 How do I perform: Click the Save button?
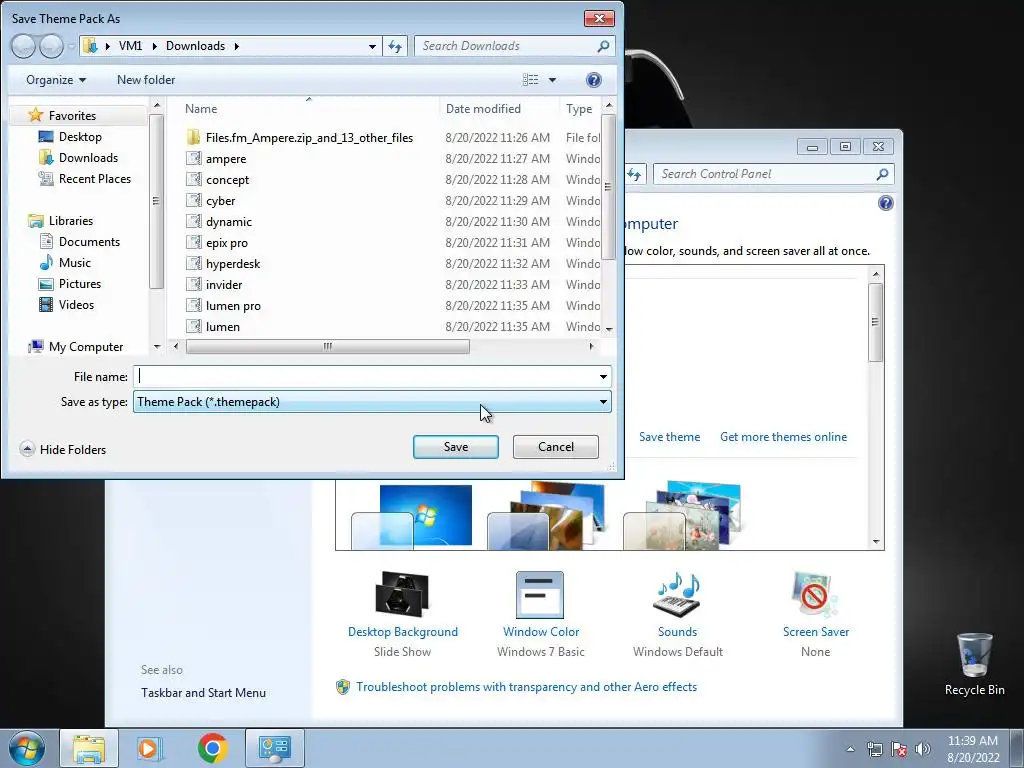click(x=456, y=447)
